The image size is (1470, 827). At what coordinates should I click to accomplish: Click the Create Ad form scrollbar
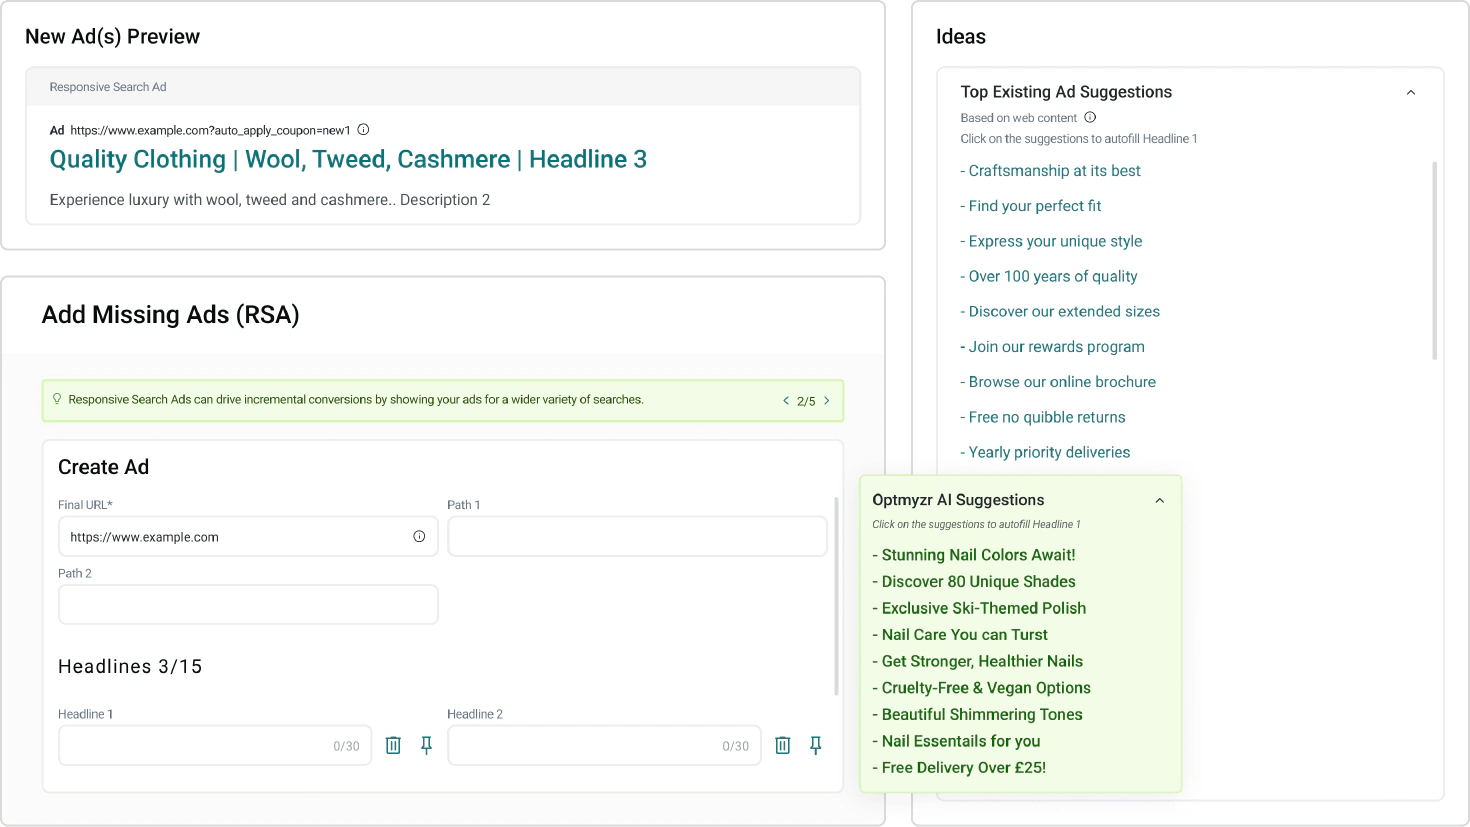click(836, 596)
